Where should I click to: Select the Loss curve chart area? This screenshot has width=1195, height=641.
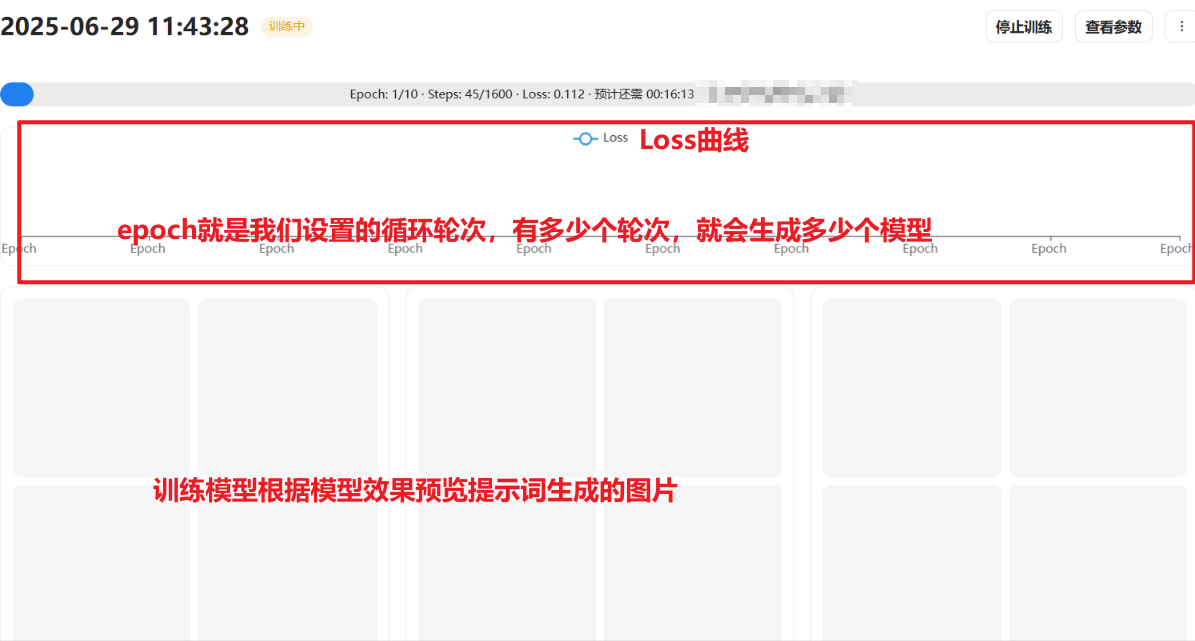(x=597, y=195)
